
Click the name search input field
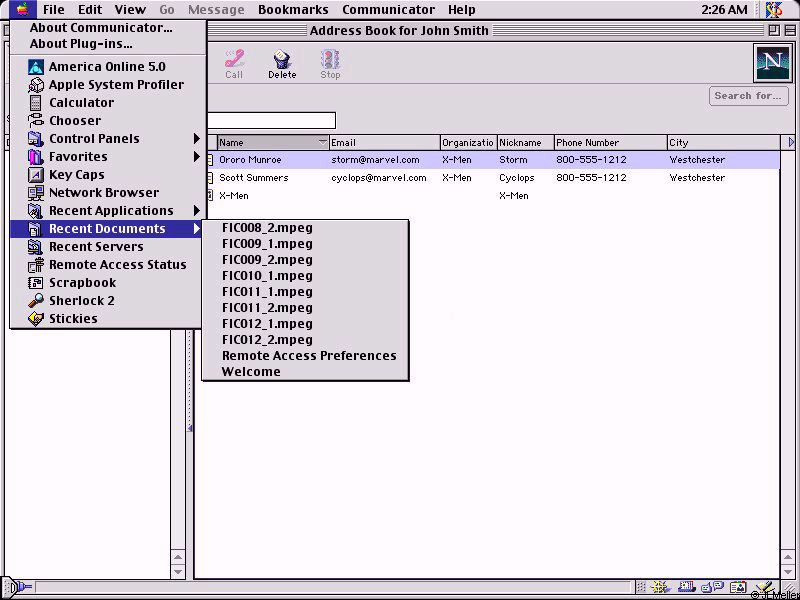click(x=270, y=121)
